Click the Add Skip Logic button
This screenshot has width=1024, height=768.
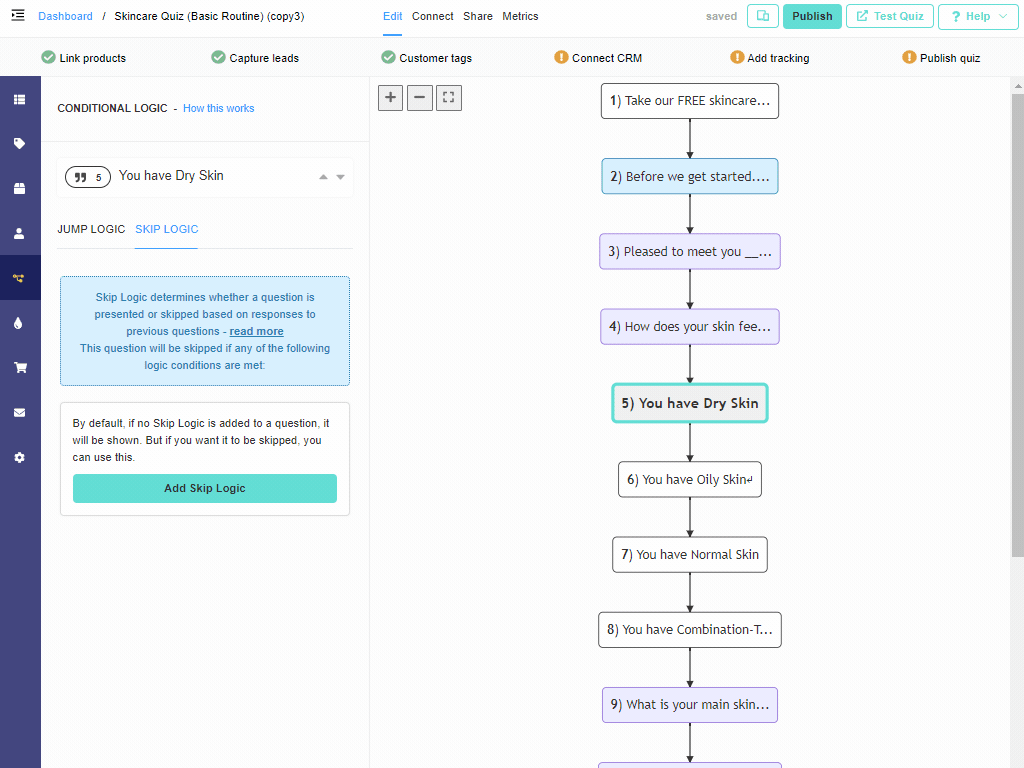[x=204, y=488]
